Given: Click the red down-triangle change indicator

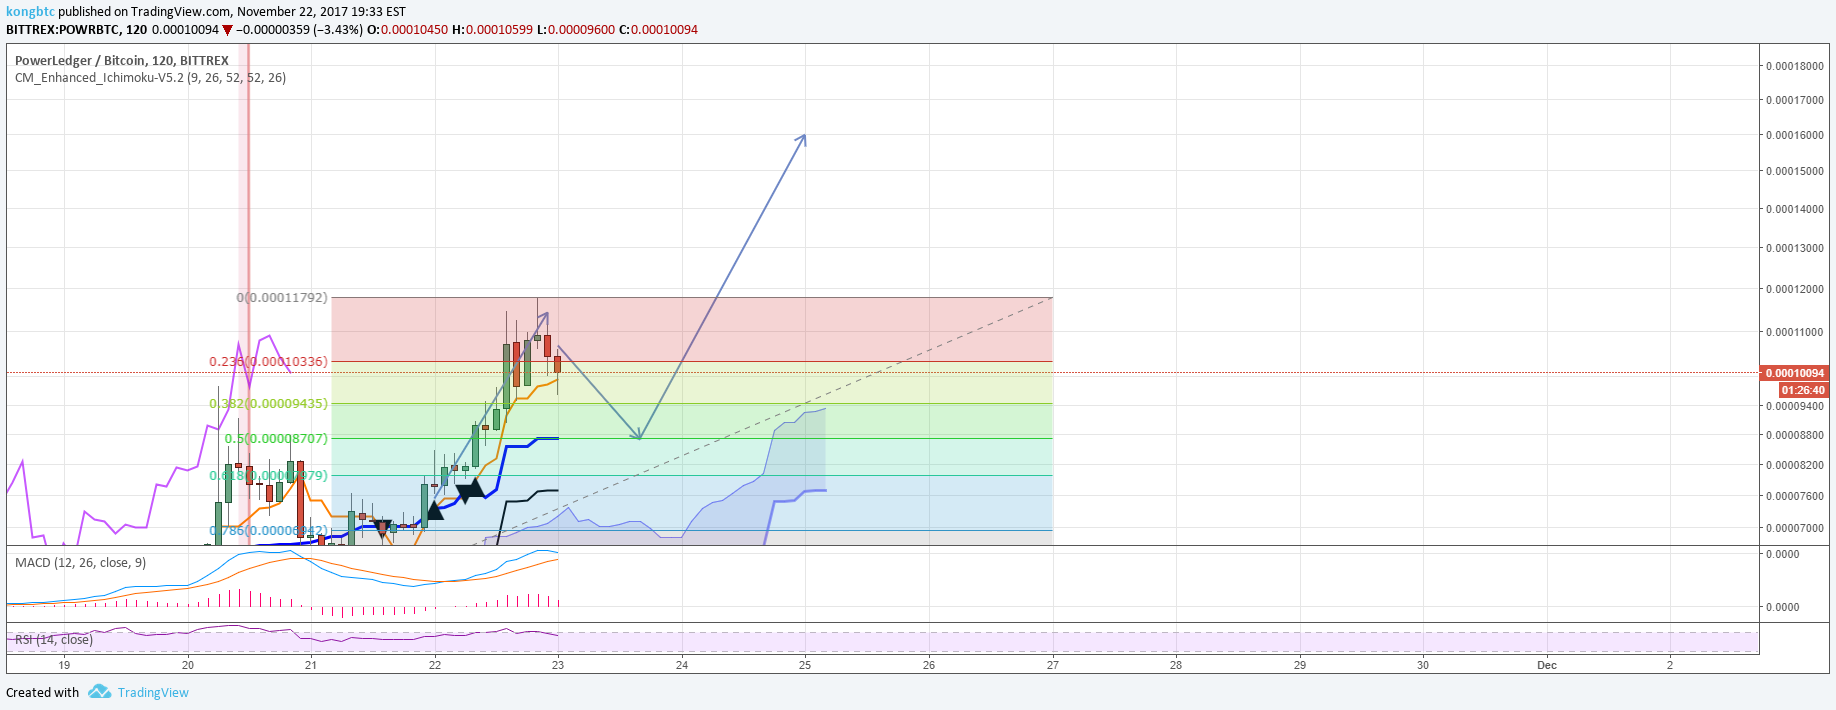Looking at the screenshot, I should (227, 30).
